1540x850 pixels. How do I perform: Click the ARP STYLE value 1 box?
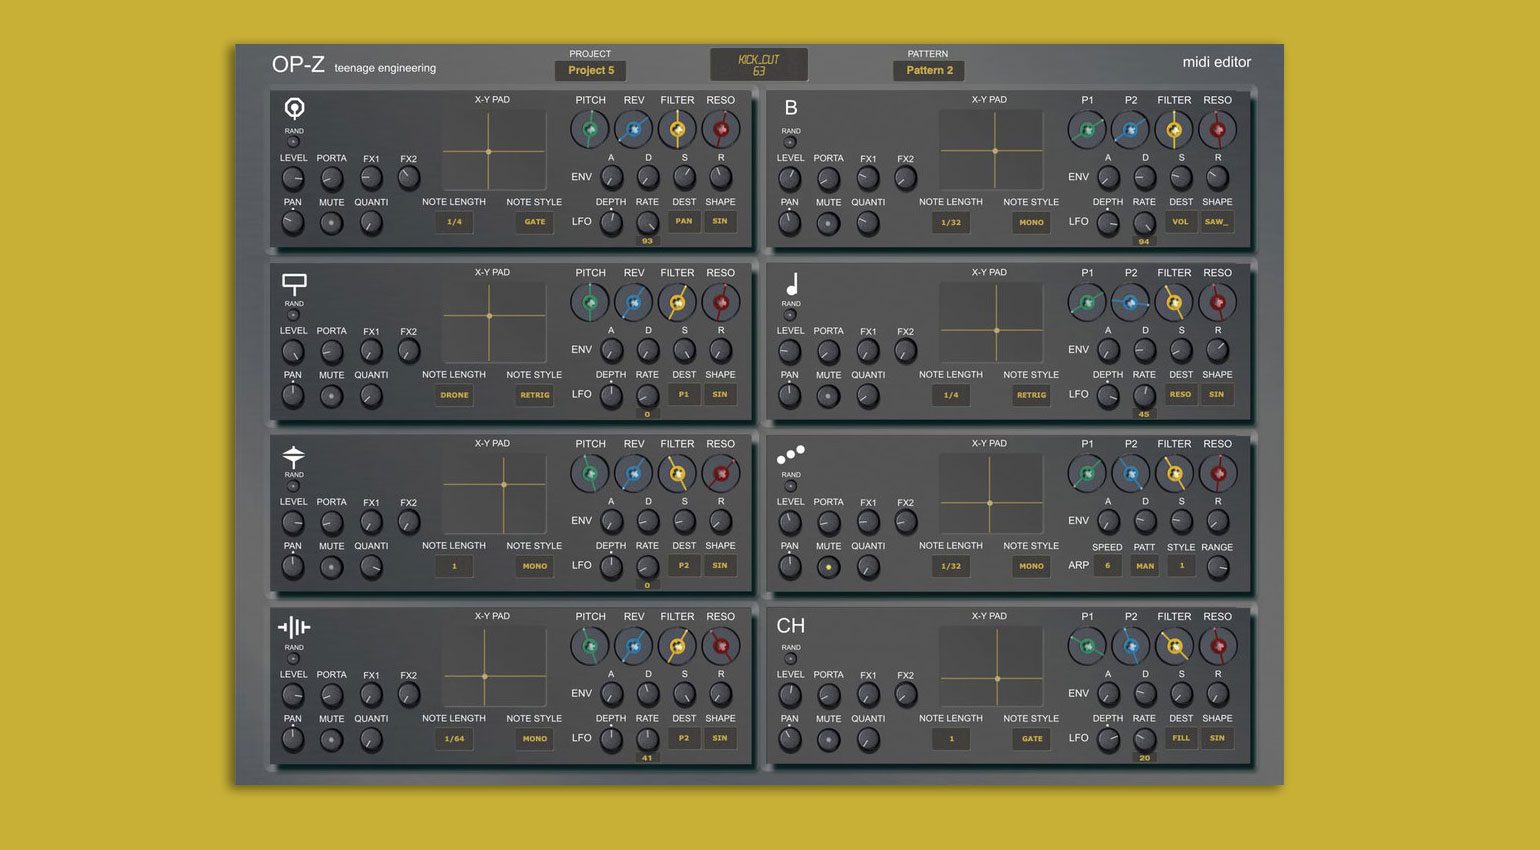[x=1181, y=566]
